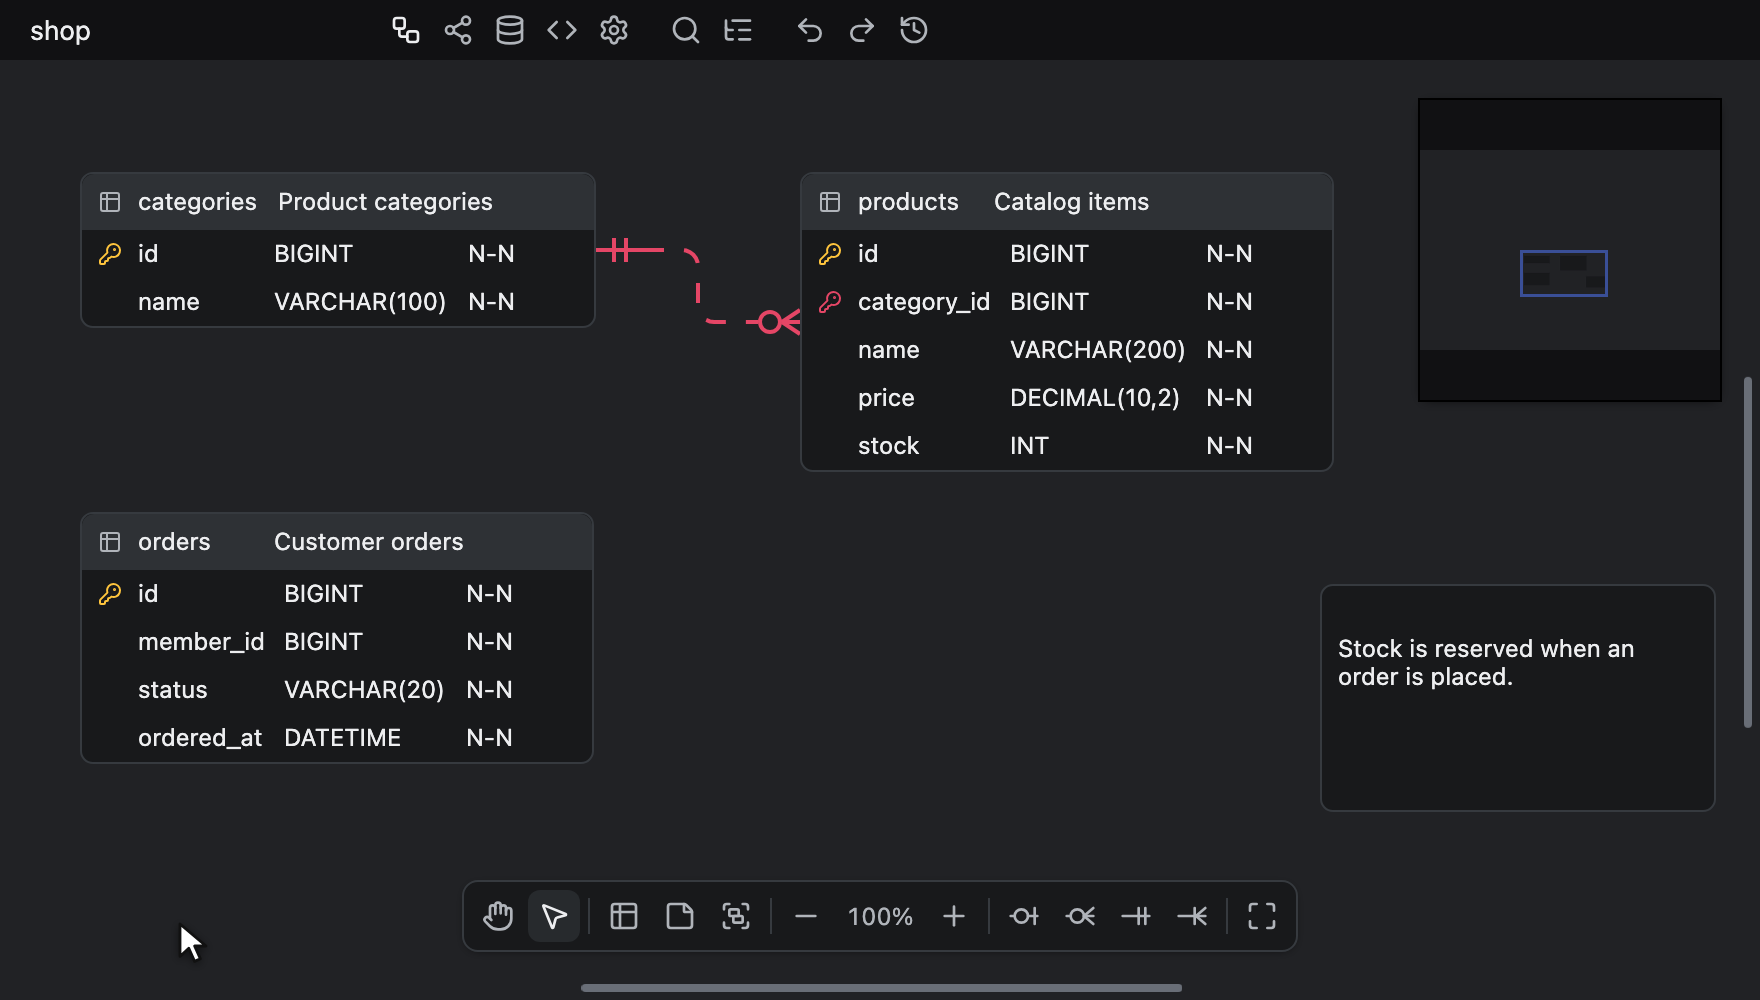Select the zero-or-many relationship tool
1760x1000 pixels.
1080,916
